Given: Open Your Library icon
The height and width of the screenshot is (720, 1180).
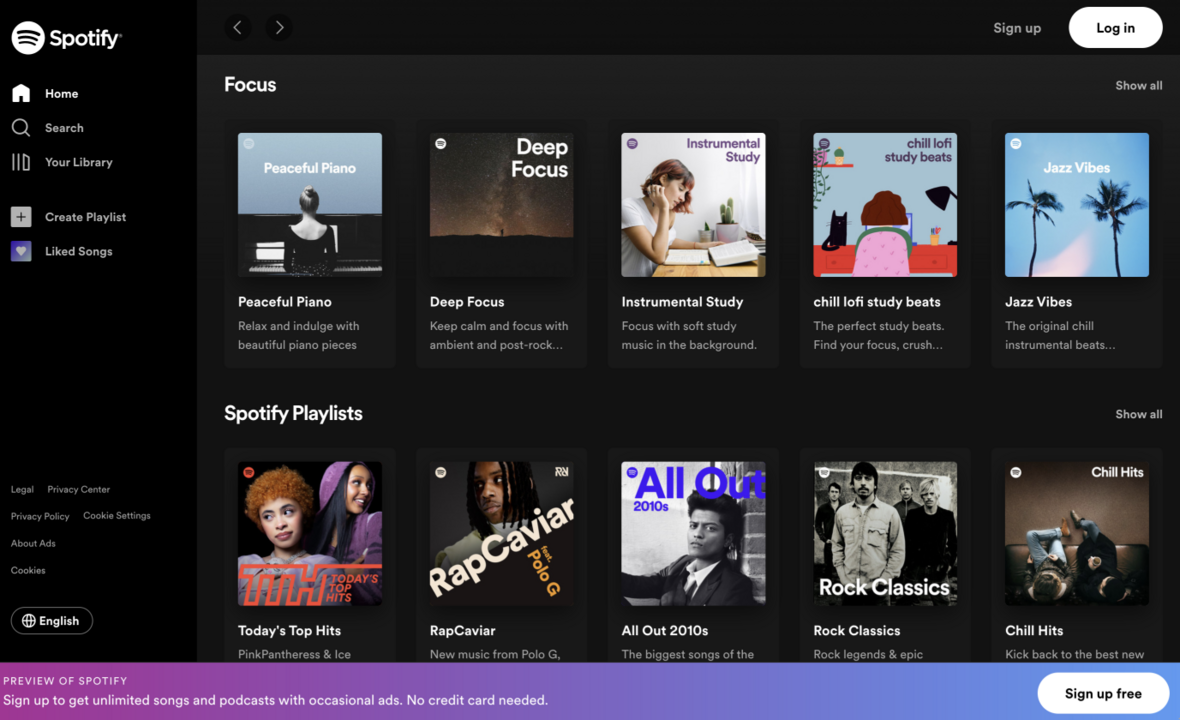Looking at the screenshot, I should pyautogui.click(x=21, y=162).
